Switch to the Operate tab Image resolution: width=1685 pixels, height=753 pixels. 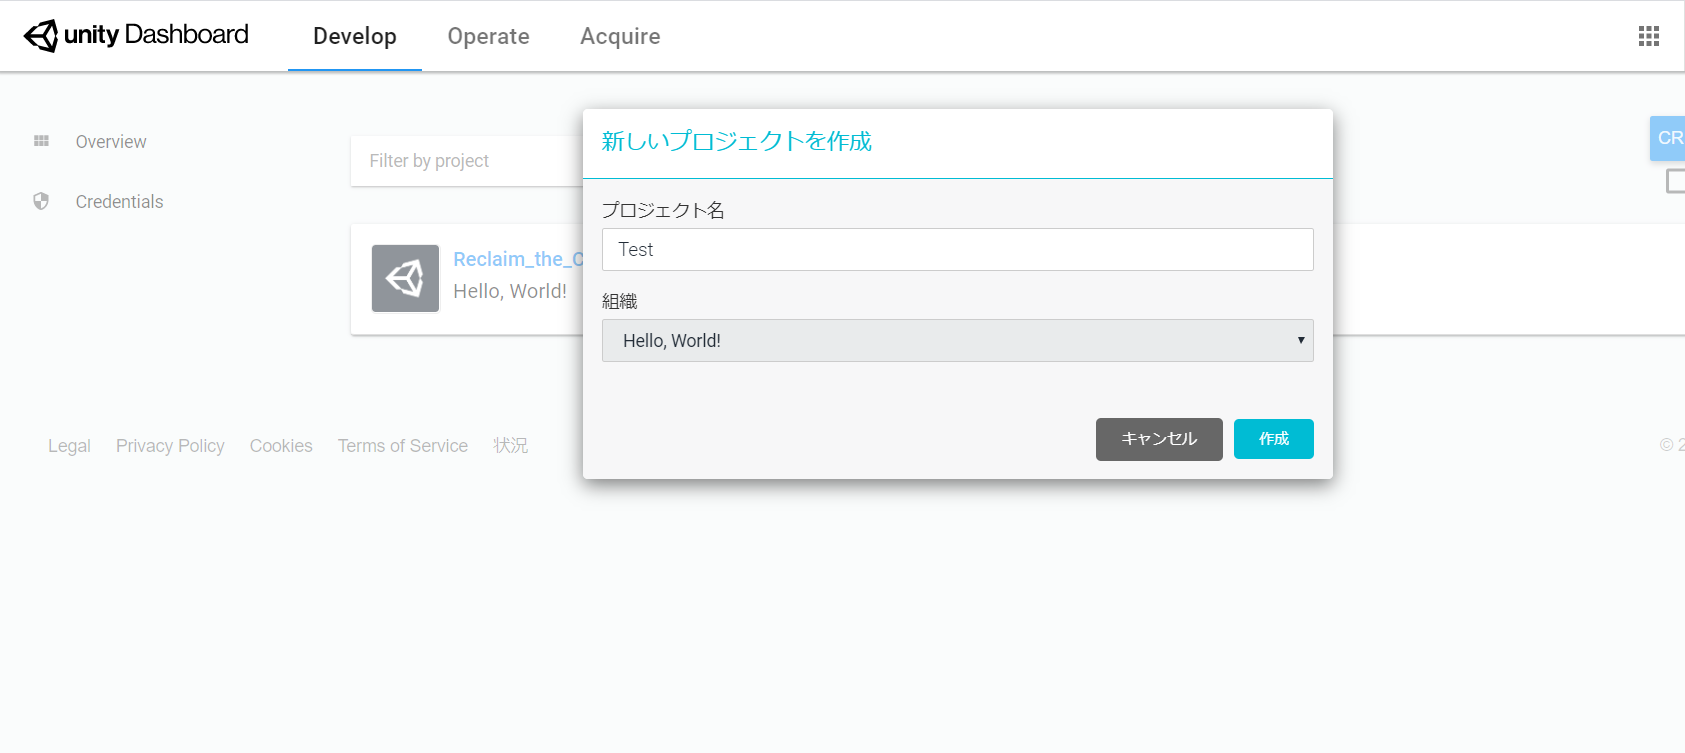488,36
